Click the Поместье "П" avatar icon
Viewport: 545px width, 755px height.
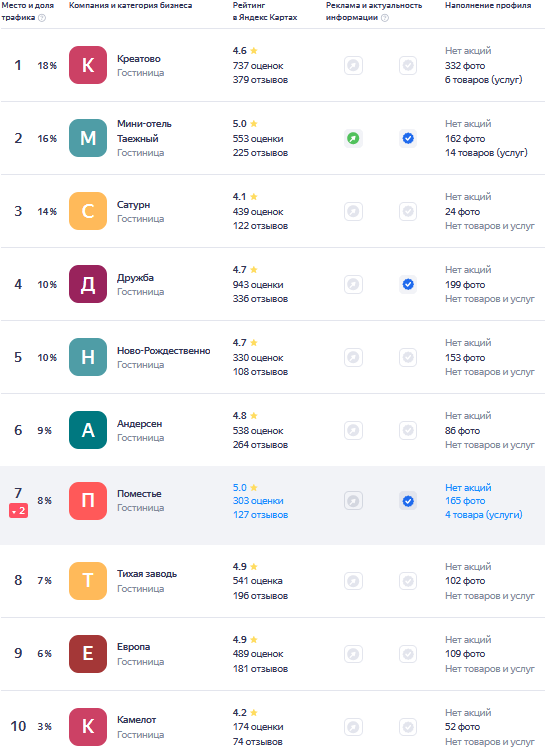[88, 501]
